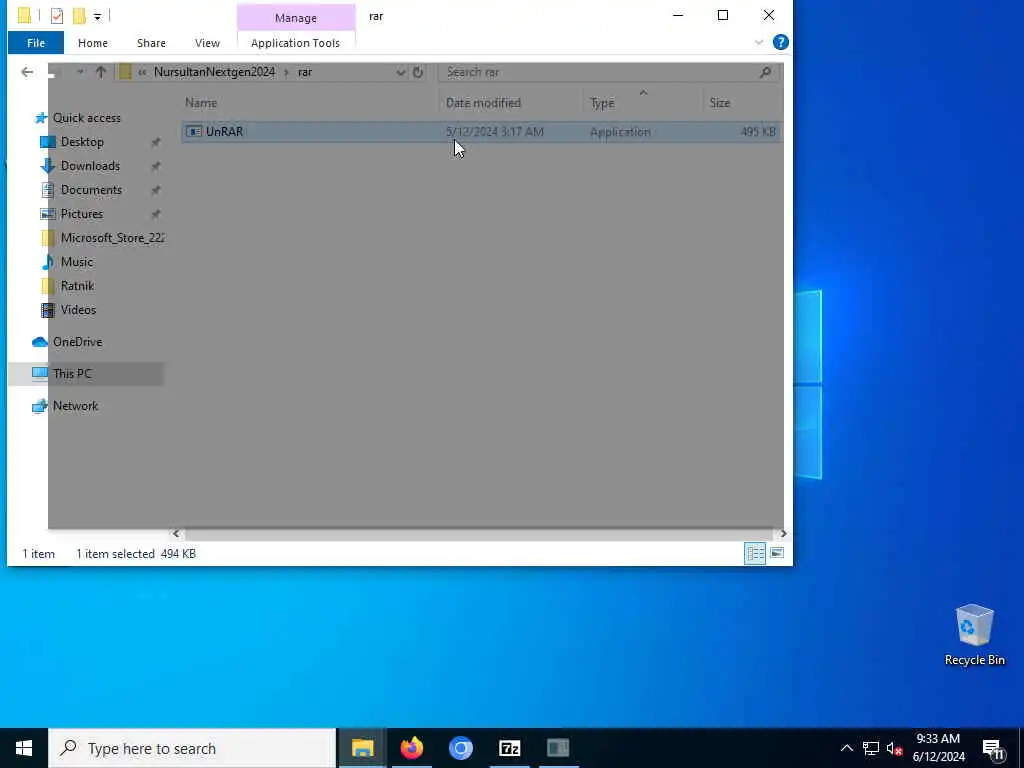
Task: Open Downloads in the navigation pane
Action: [89, 166]
